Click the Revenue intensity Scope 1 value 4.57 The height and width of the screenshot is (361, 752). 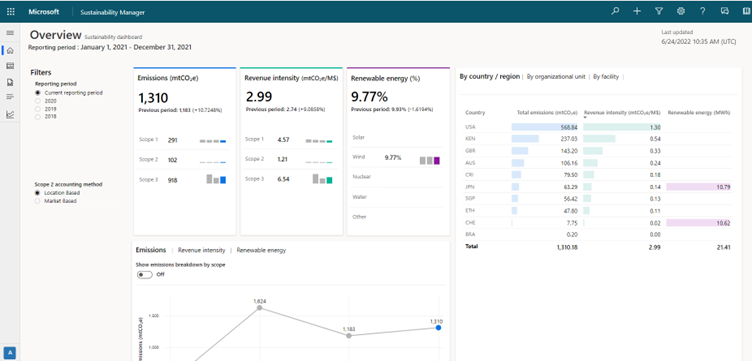click(283, 140)
